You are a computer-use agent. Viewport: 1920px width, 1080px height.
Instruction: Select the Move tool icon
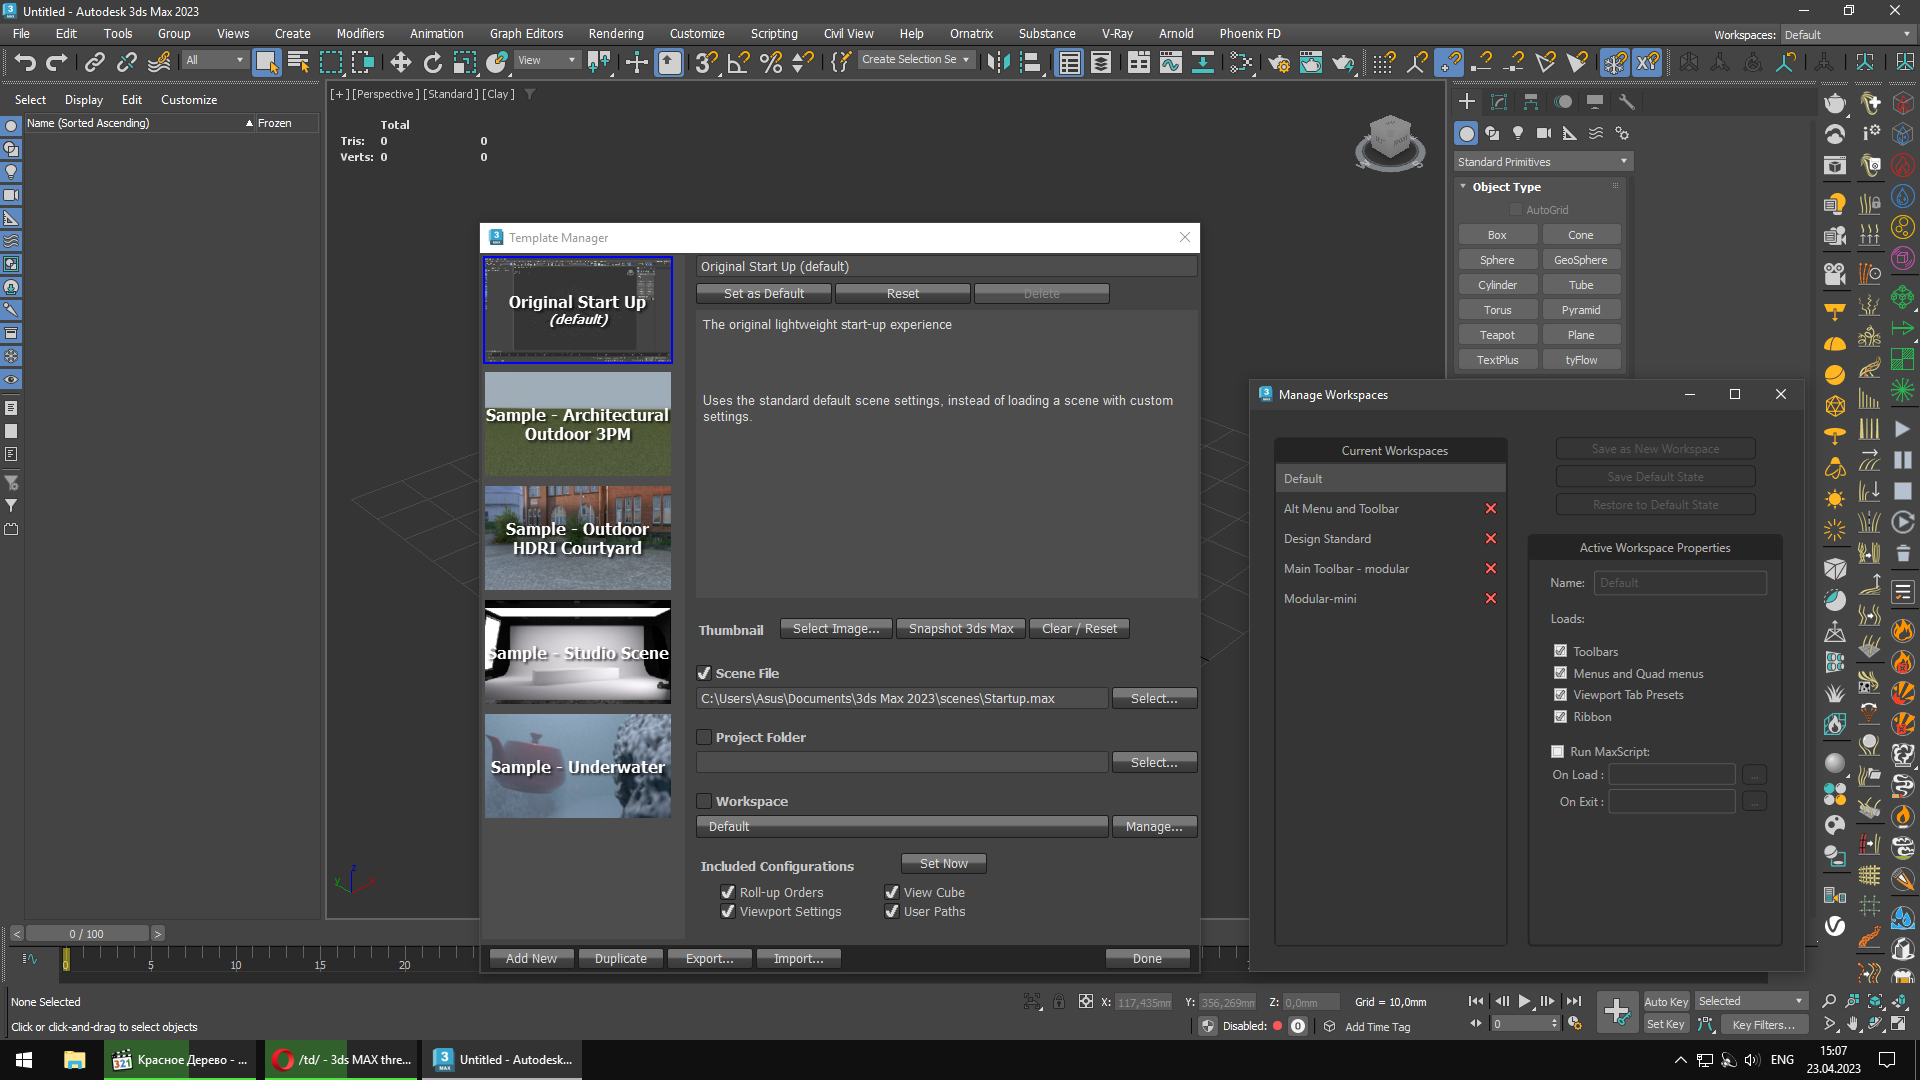(400, 62)
